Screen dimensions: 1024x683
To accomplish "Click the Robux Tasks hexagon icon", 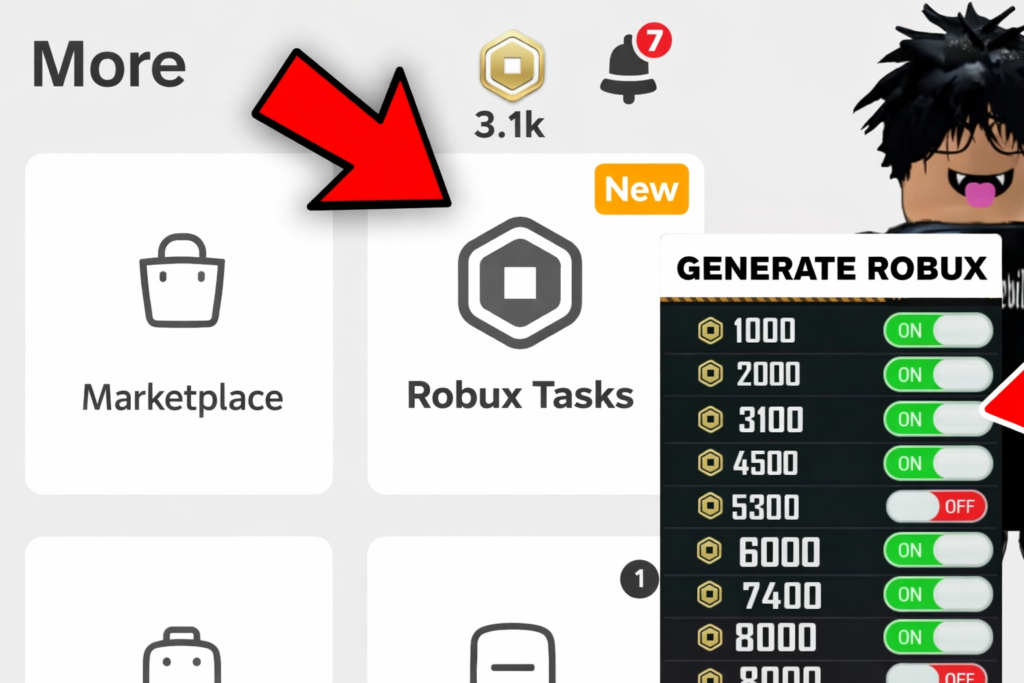I will (x=520, y=282).
